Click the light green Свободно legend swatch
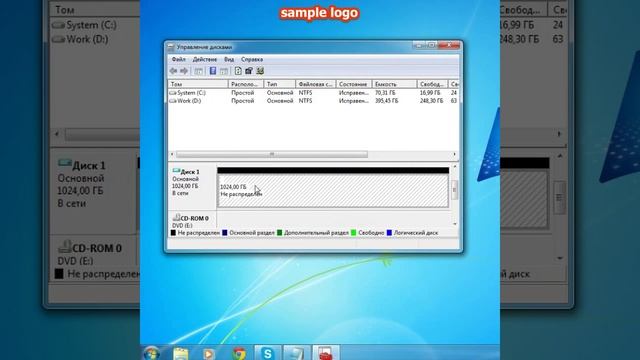The width and height of the screenshot is (640, 360). 353,233
